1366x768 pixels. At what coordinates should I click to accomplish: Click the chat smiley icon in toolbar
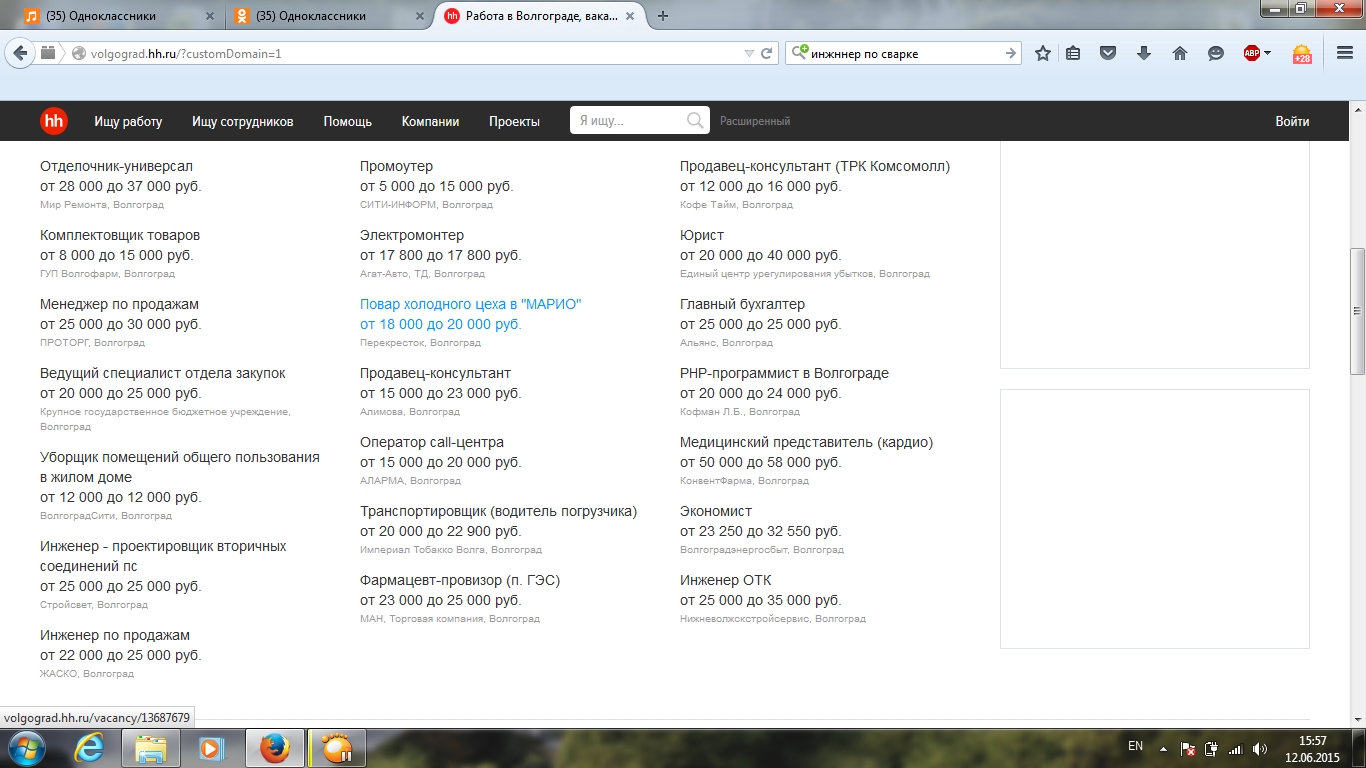point(1216,54)
